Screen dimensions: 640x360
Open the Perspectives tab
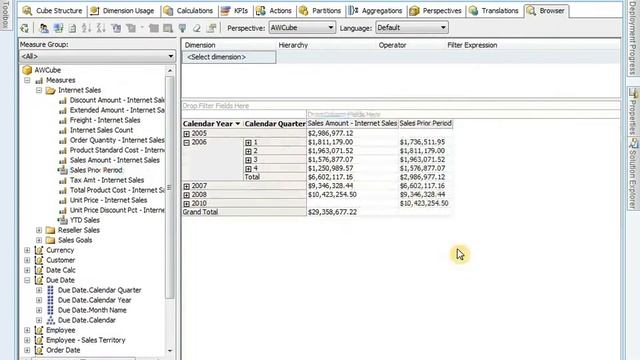(436, 11)
